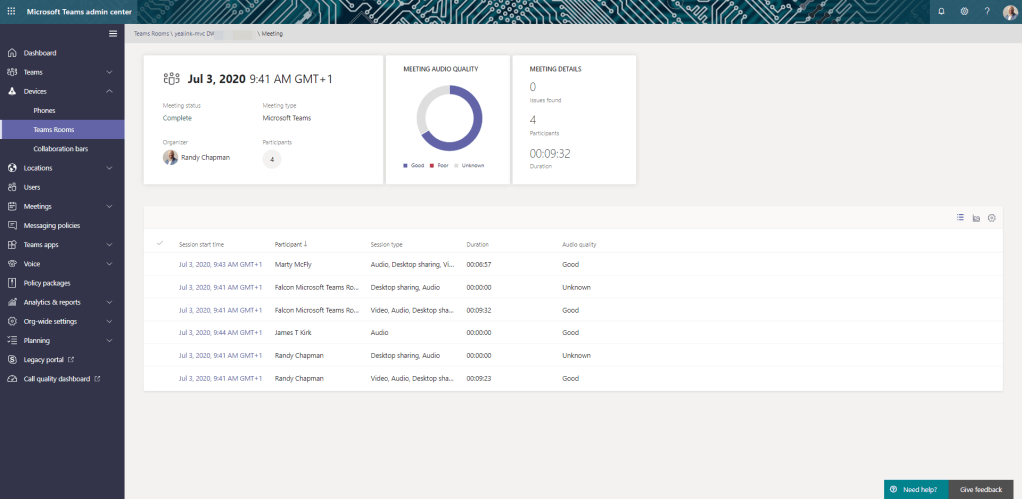Image resolution: width=1022 pixels, height=499 pixels.
Task: Click the Dashboard home icon
Action: click(x=12, y=53)
